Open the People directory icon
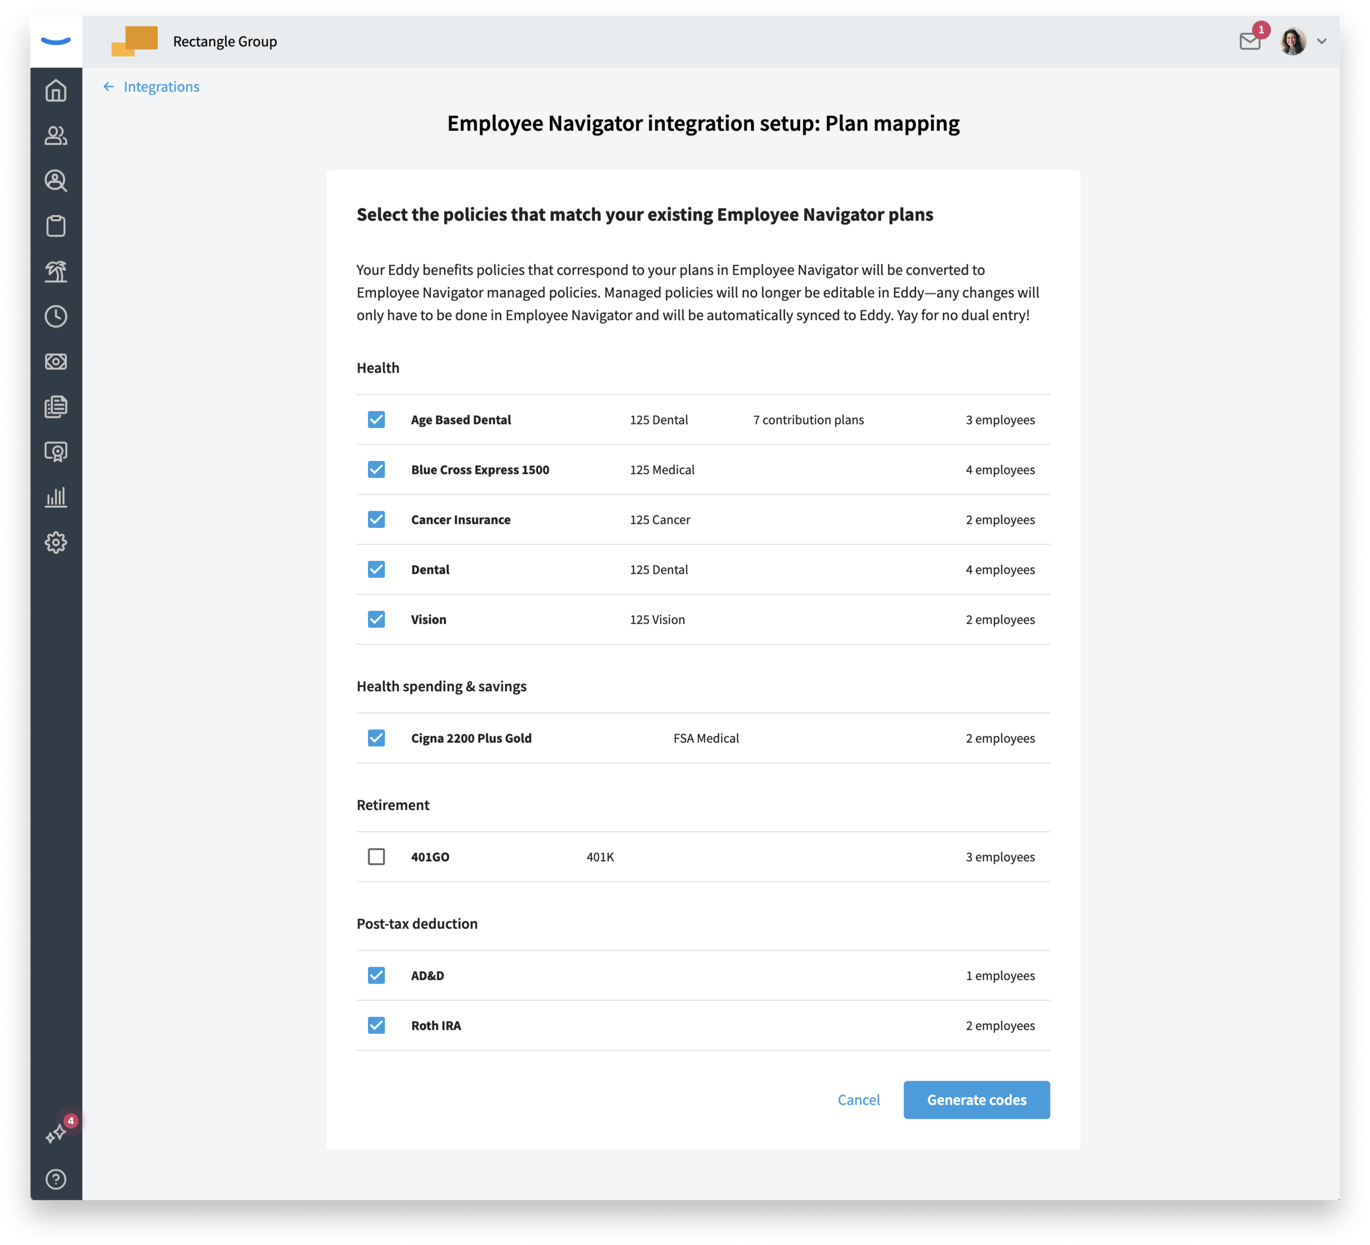 [56, 135]
